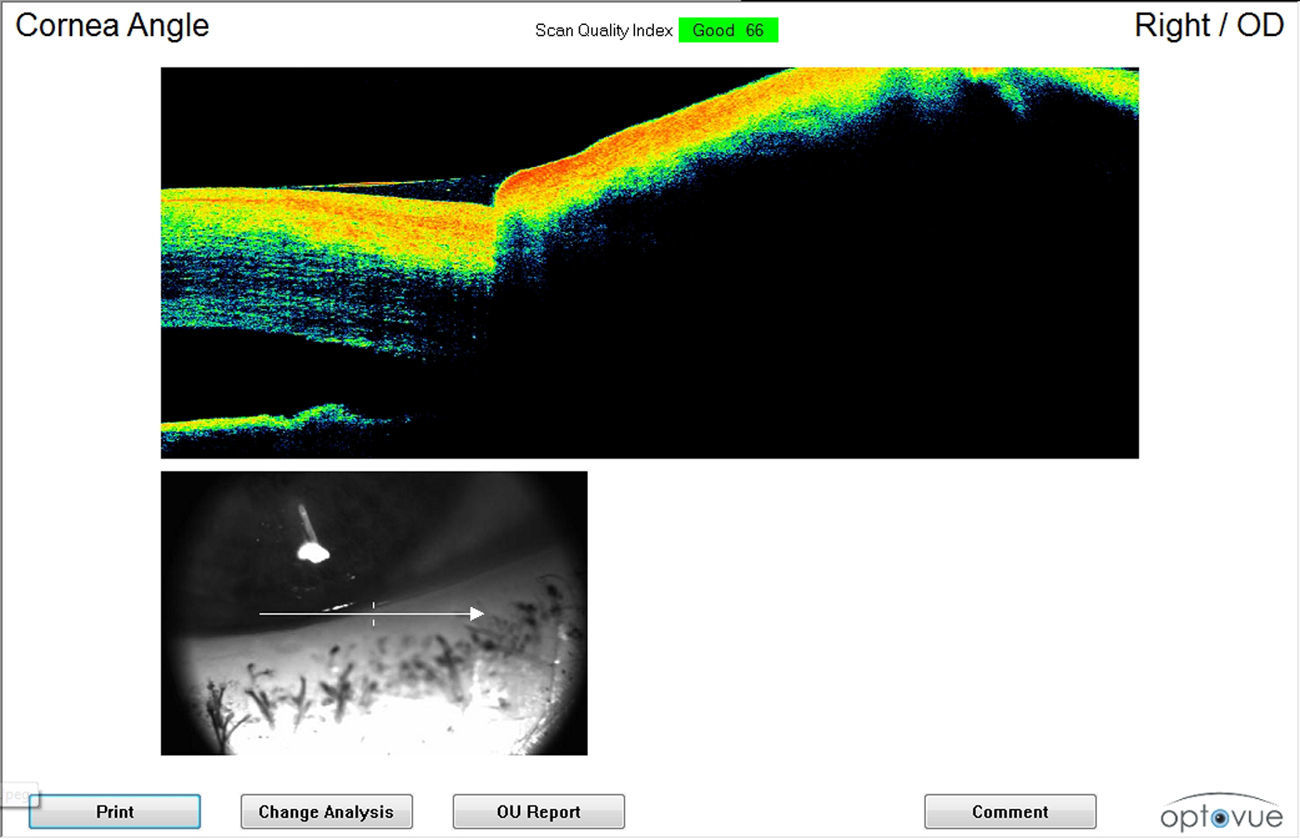Add a Comment to the scan
This screenshot has height=839, width=1300.
[1009, 812]
